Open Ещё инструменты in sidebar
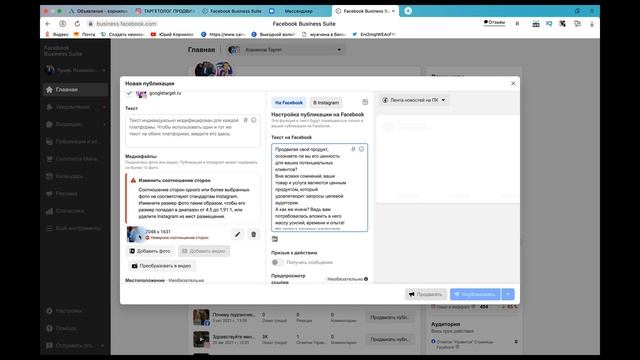640x360 pixels. 75,228
